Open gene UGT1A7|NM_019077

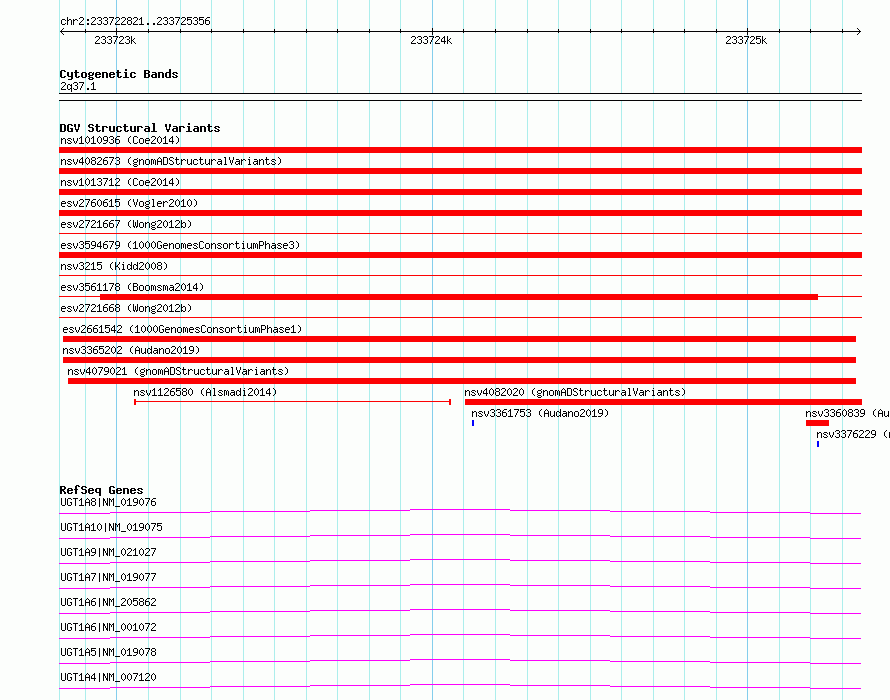[108, 577]
